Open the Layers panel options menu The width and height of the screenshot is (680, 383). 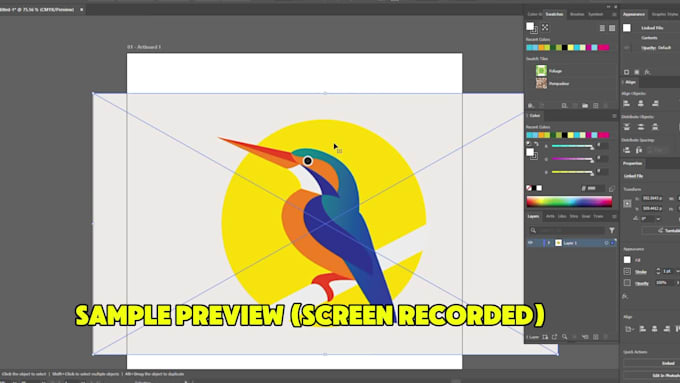click(x=614, y=216)
